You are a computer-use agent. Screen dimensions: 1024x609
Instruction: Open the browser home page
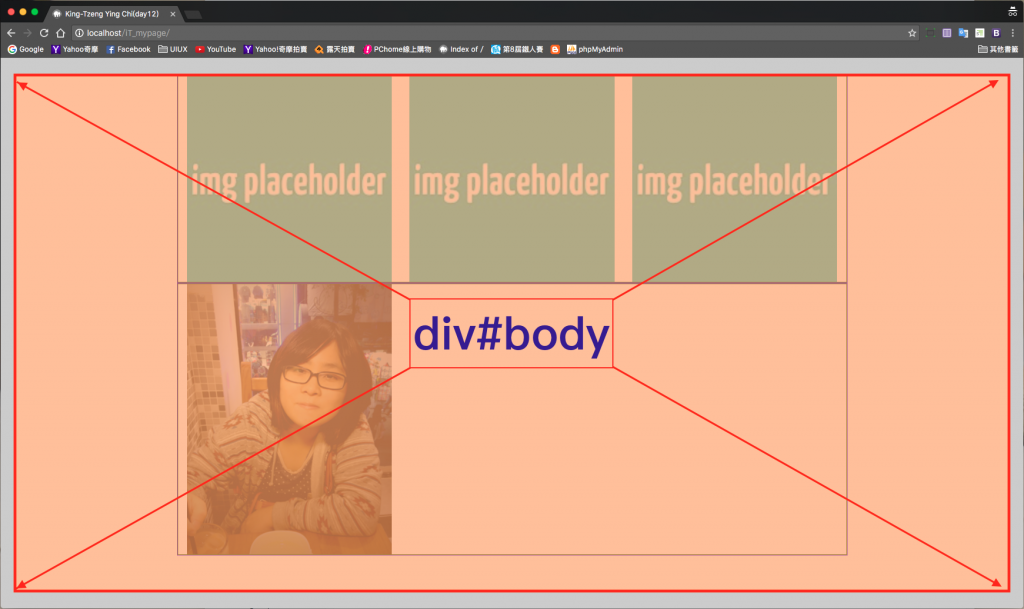pos(61,33)
